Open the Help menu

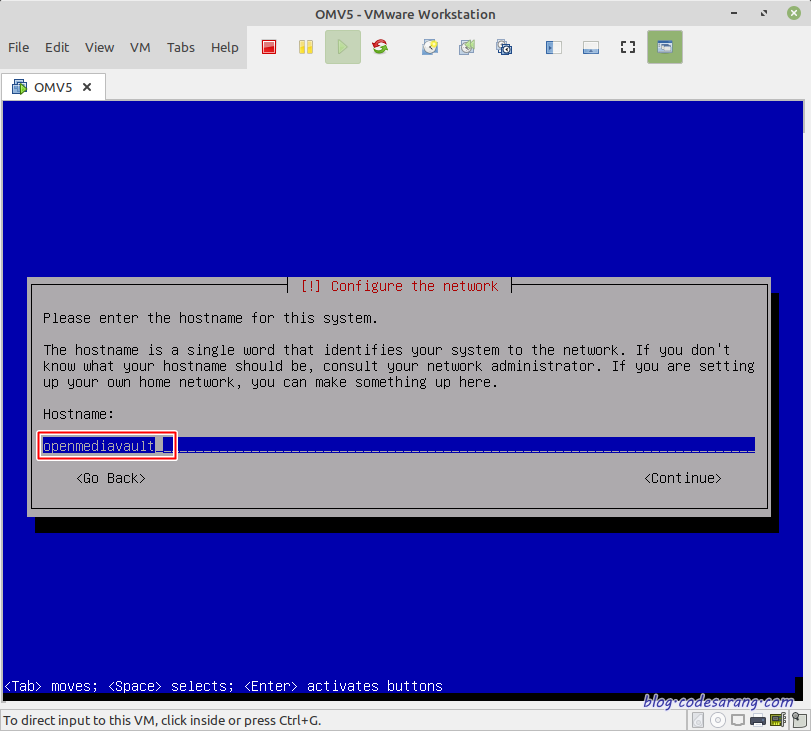click(x=224, y=47)
